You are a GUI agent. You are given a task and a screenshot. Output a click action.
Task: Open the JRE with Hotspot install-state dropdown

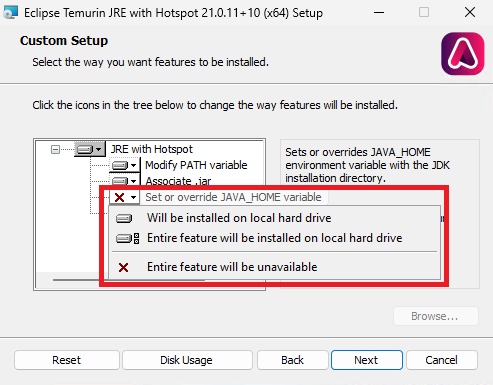[x=89, y=149]
